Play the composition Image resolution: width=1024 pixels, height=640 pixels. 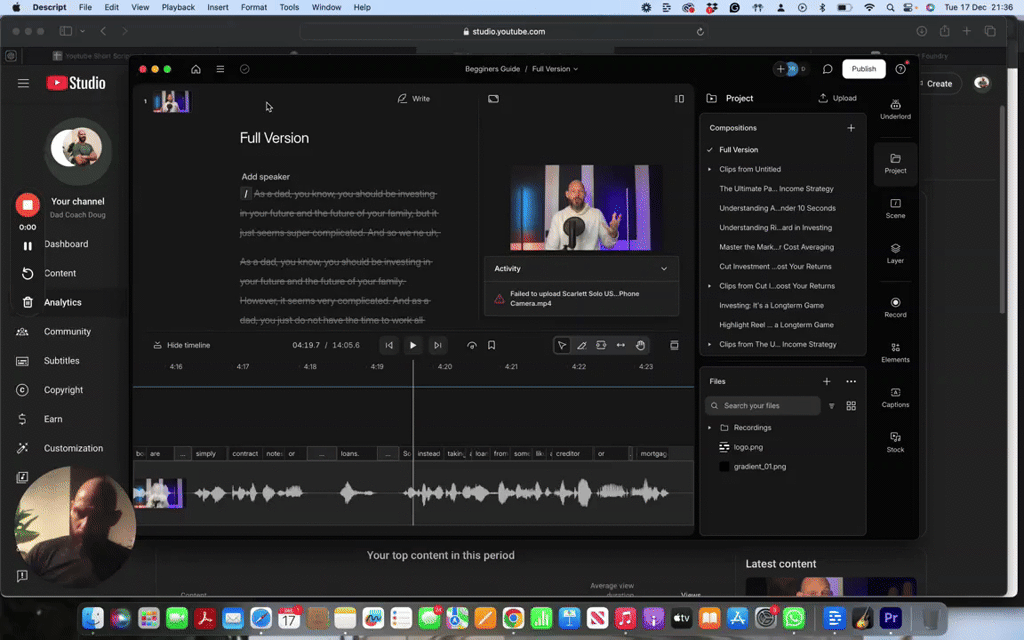(x=413, y=345)
